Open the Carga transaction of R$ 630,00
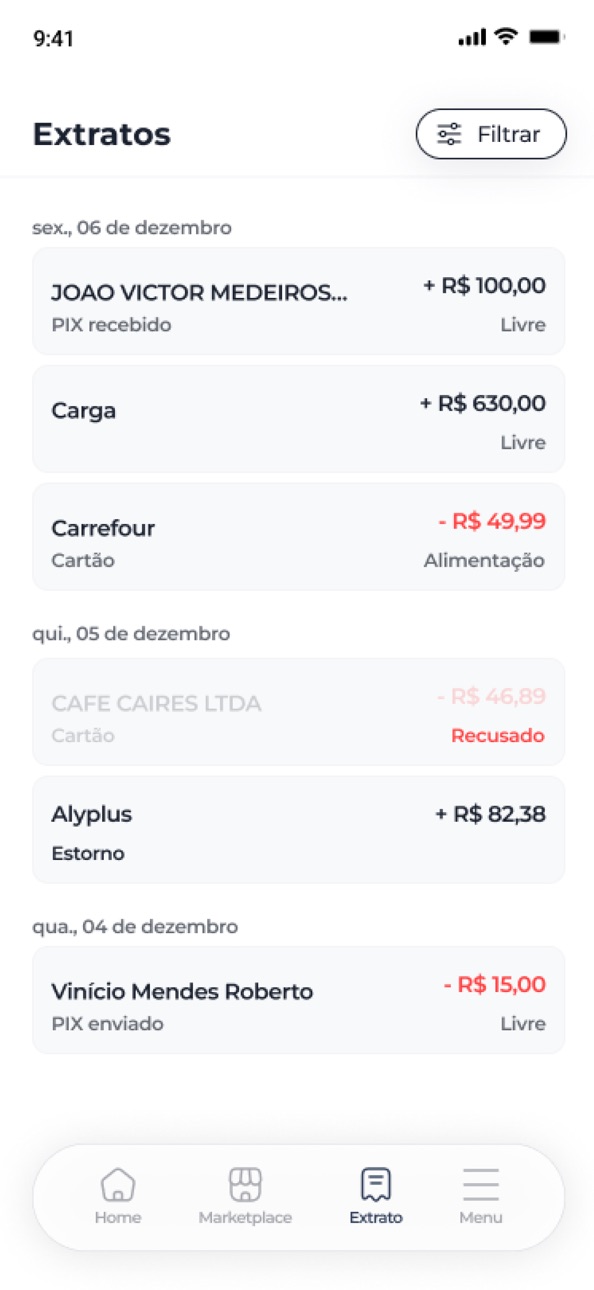Viewport: 594px width, 1290px height. click(298, 419)
